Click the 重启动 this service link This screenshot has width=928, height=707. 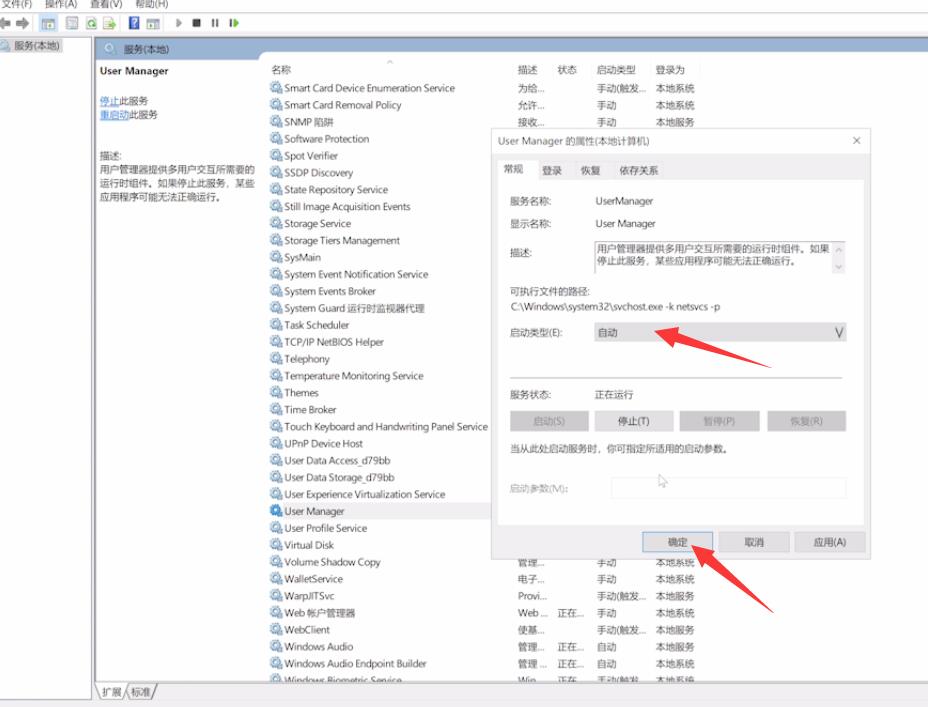[114, 114]
